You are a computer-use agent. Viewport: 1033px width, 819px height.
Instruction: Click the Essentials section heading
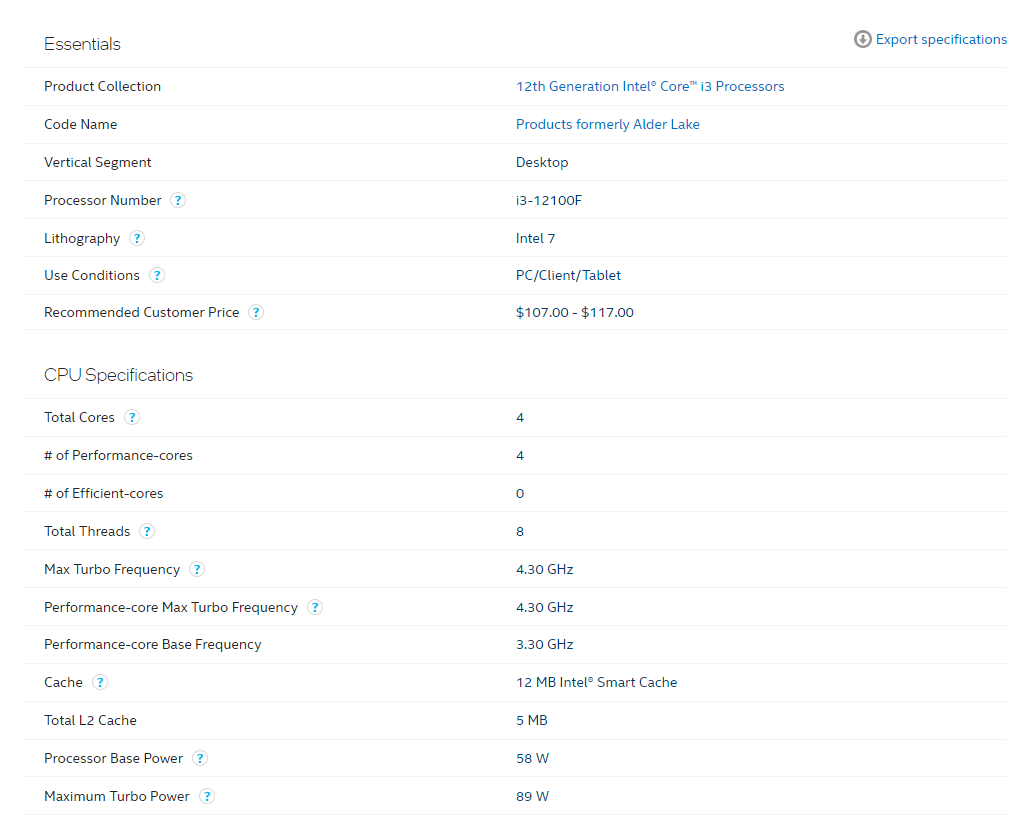(x=82, y=44)
